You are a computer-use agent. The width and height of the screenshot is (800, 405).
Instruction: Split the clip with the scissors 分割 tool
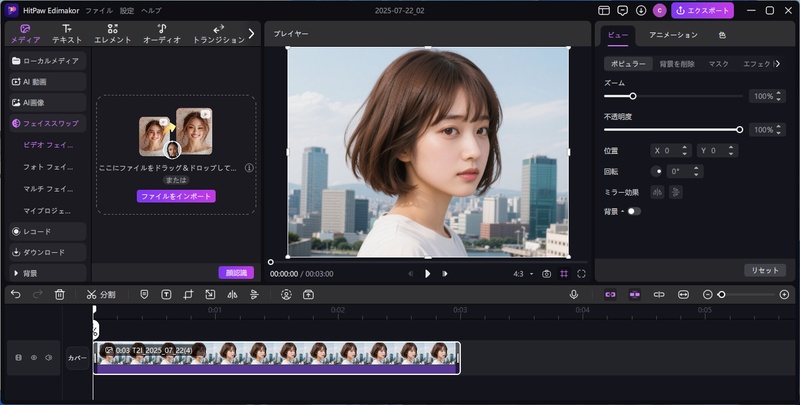[x=101, y=294]
